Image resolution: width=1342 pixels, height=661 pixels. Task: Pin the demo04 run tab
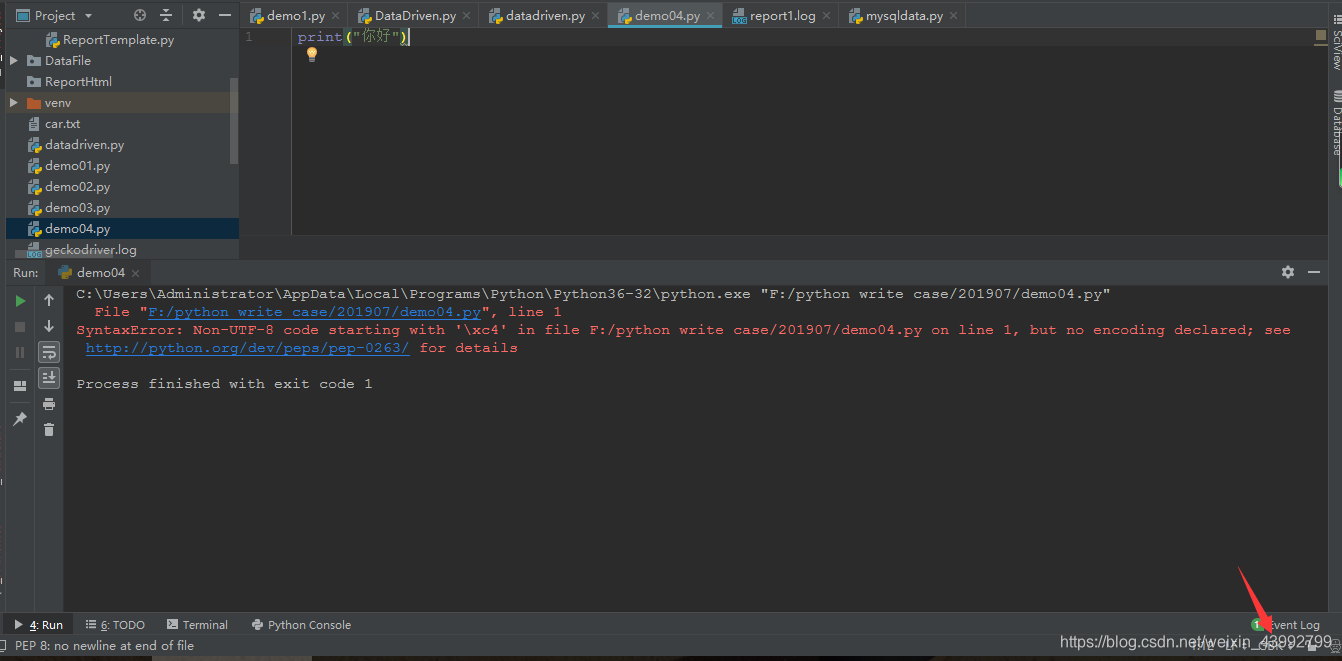point(20,419)
